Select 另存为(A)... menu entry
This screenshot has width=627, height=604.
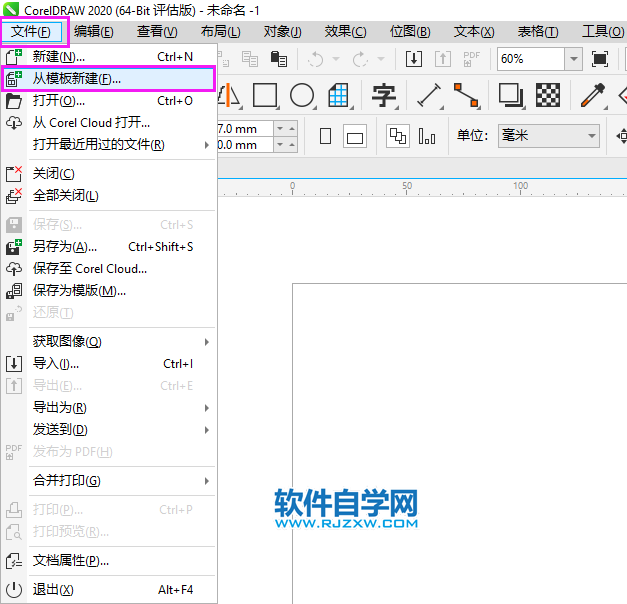pos(109,247)
